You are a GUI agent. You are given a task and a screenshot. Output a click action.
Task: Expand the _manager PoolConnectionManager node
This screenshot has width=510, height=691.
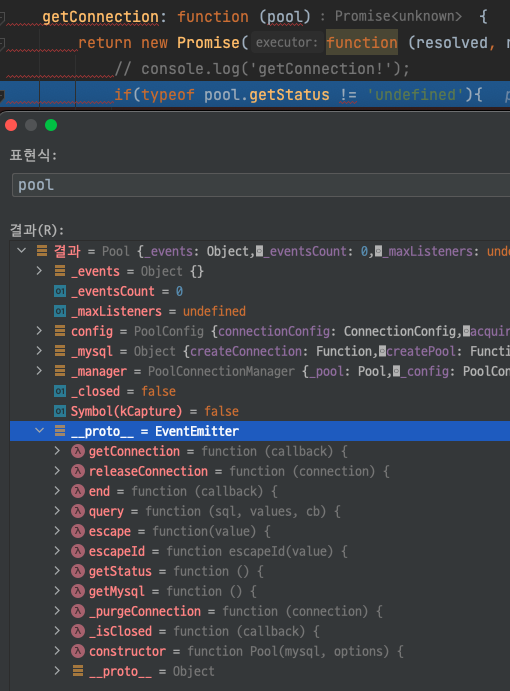click(x=39, y=371)
